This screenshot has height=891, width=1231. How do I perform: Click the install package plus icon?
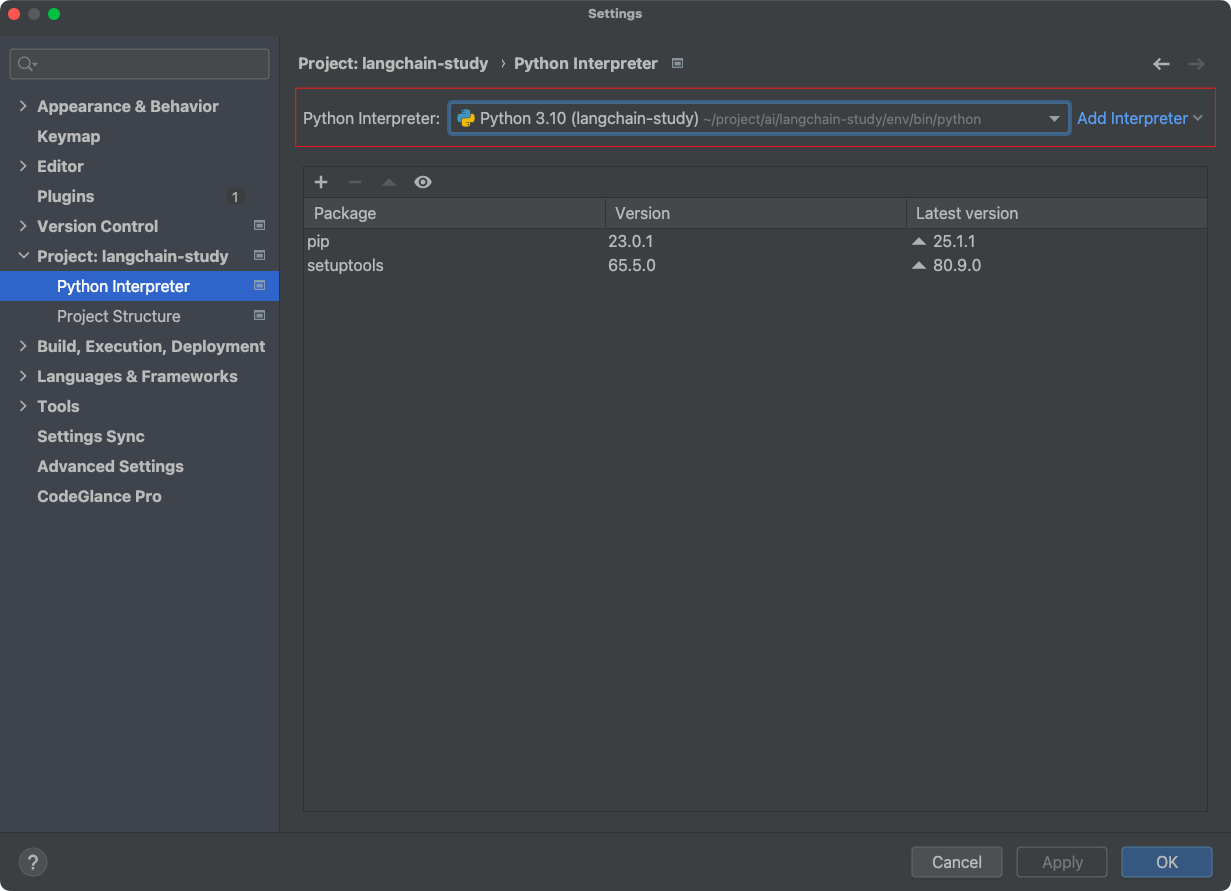(320, 182)
